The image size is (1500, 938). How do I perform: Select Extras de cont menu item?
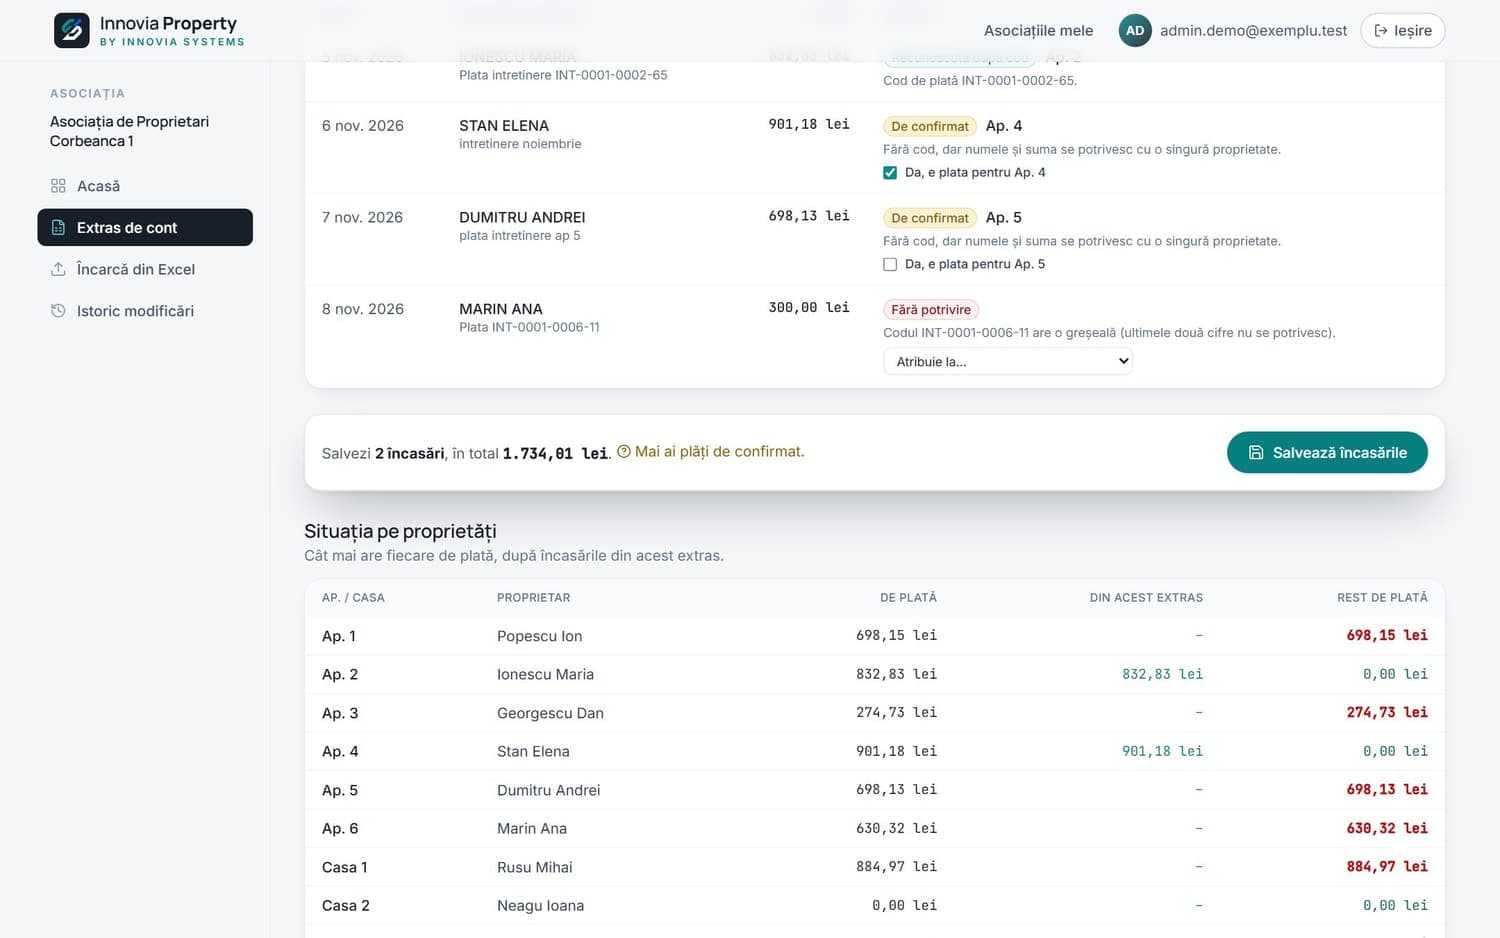tap(145, 227)
